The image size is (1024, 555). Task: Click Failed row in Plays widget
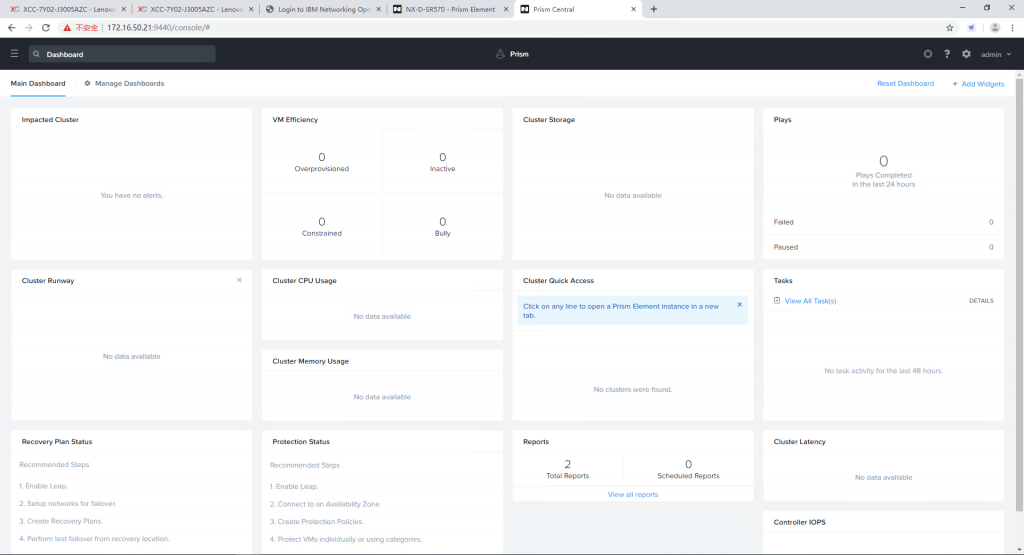(x=884, y=222)
